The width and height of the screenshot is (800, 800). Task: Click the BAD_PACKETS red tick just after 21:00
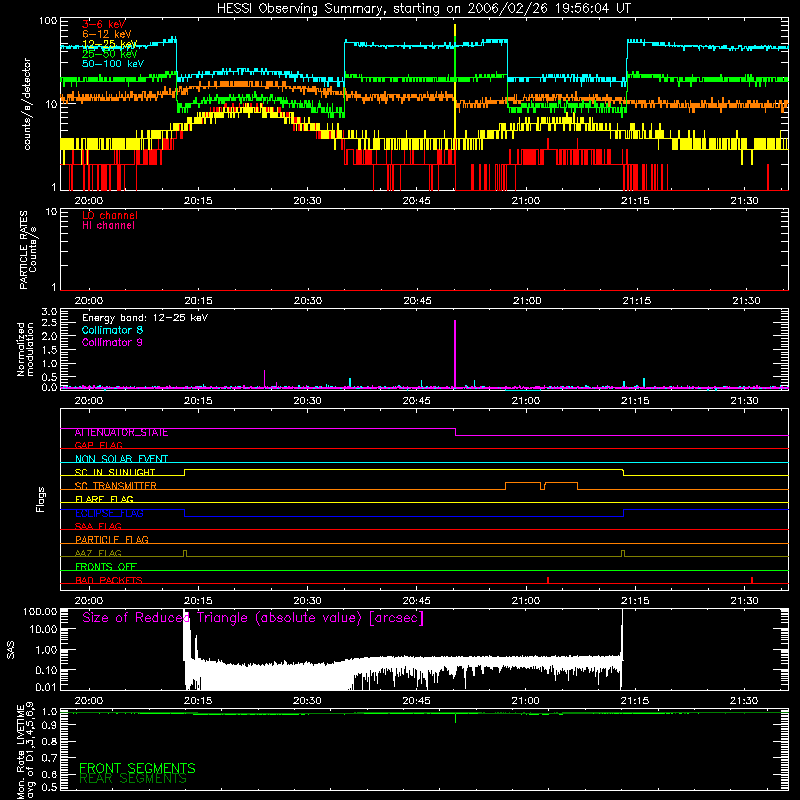pyautogui.click(x=547, y=580)
